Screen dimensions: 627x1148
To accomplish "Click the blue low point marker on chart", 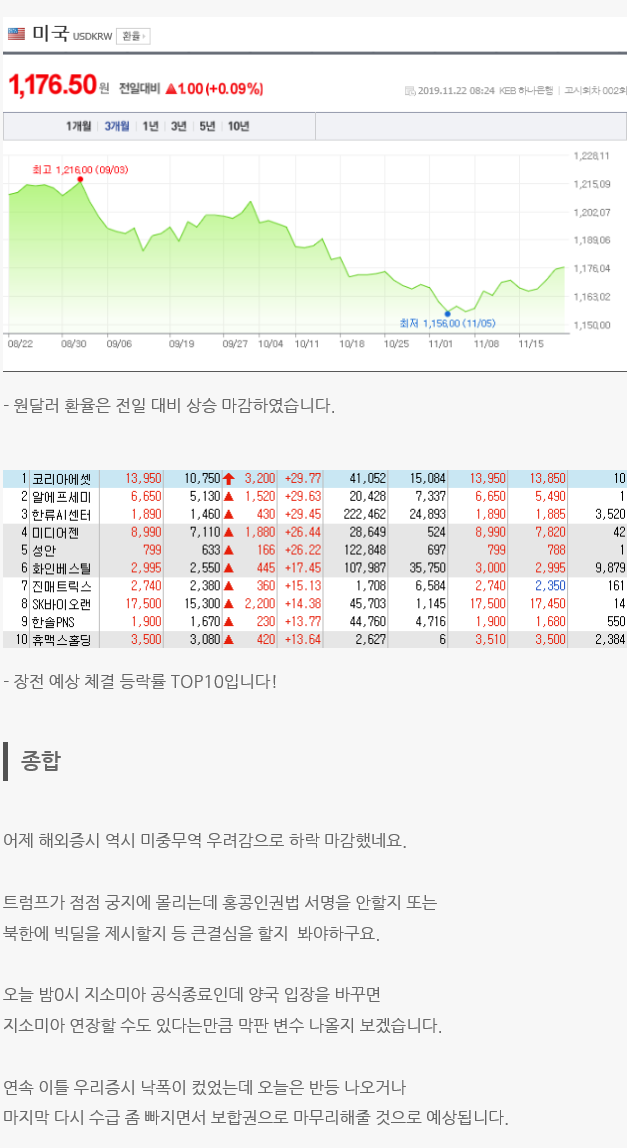I will pyautogui.click(x=447, y=313).
